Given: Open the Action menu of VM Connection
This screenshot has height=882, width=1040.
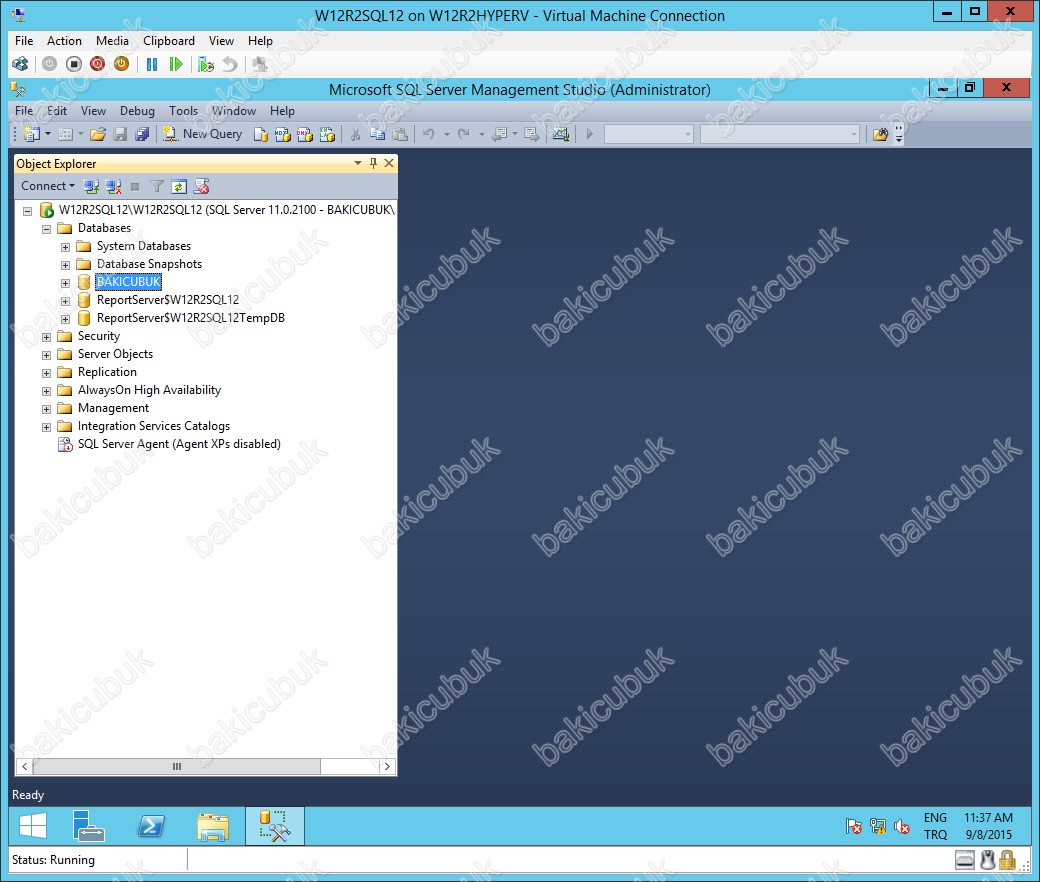Looking at the screenshot, I should coord(64,40).
